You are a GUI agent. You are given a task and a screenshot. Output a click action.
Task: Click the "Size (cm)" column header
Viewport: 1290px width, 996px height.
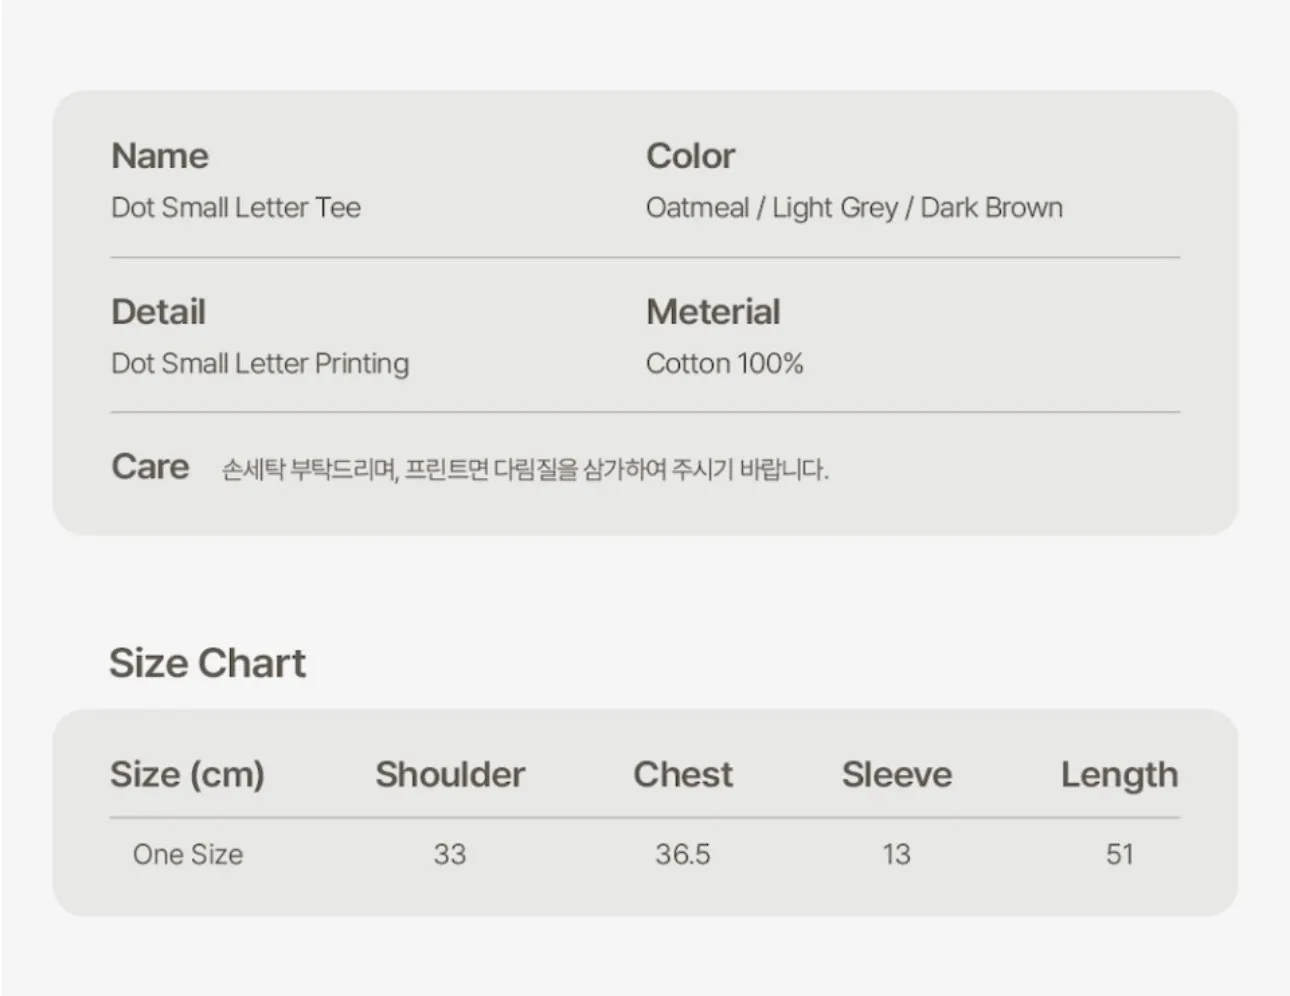coord(187,774)
